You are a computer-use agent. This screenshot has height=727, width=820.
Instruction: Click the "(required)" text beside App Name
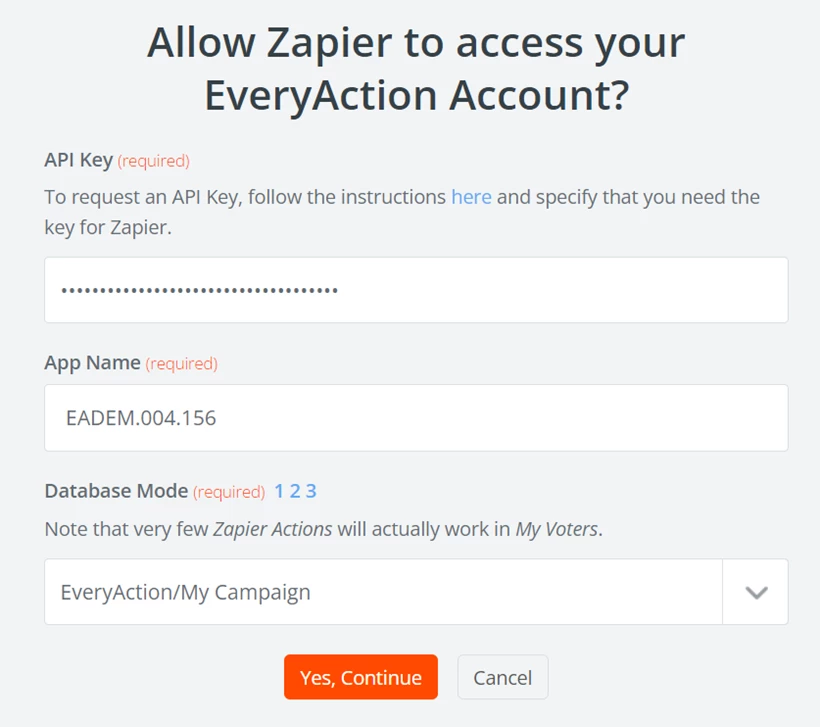click(181, 363)
